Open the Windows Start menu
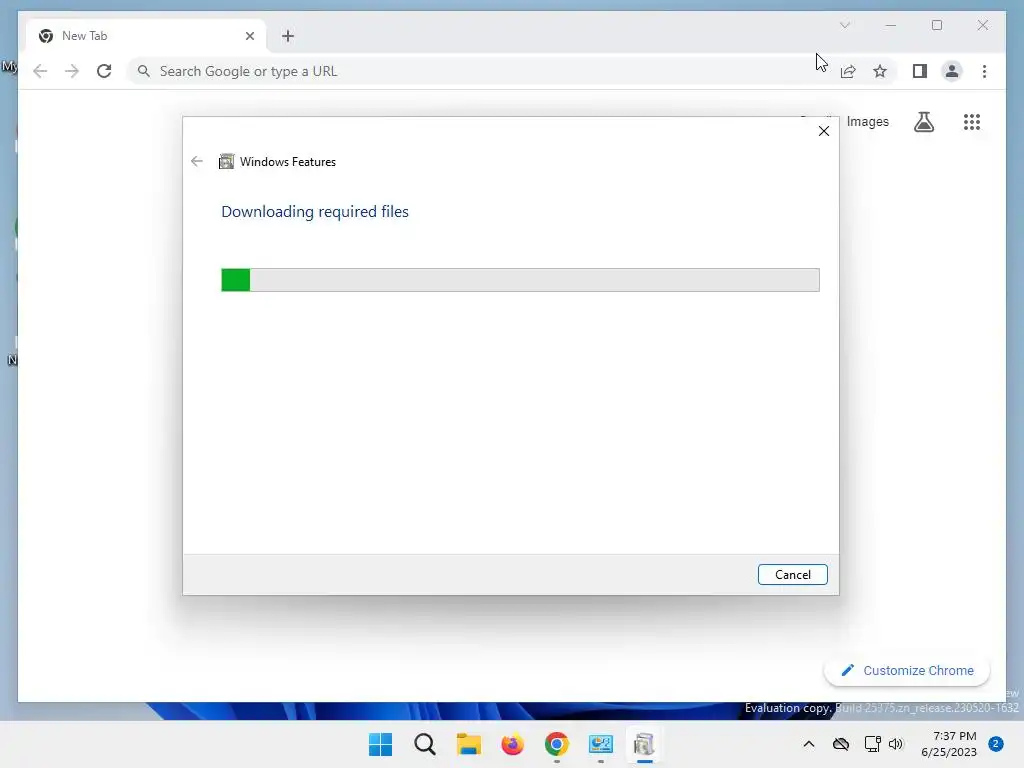Viewport: 1024px width, 768px height. [x=381, y=744]
